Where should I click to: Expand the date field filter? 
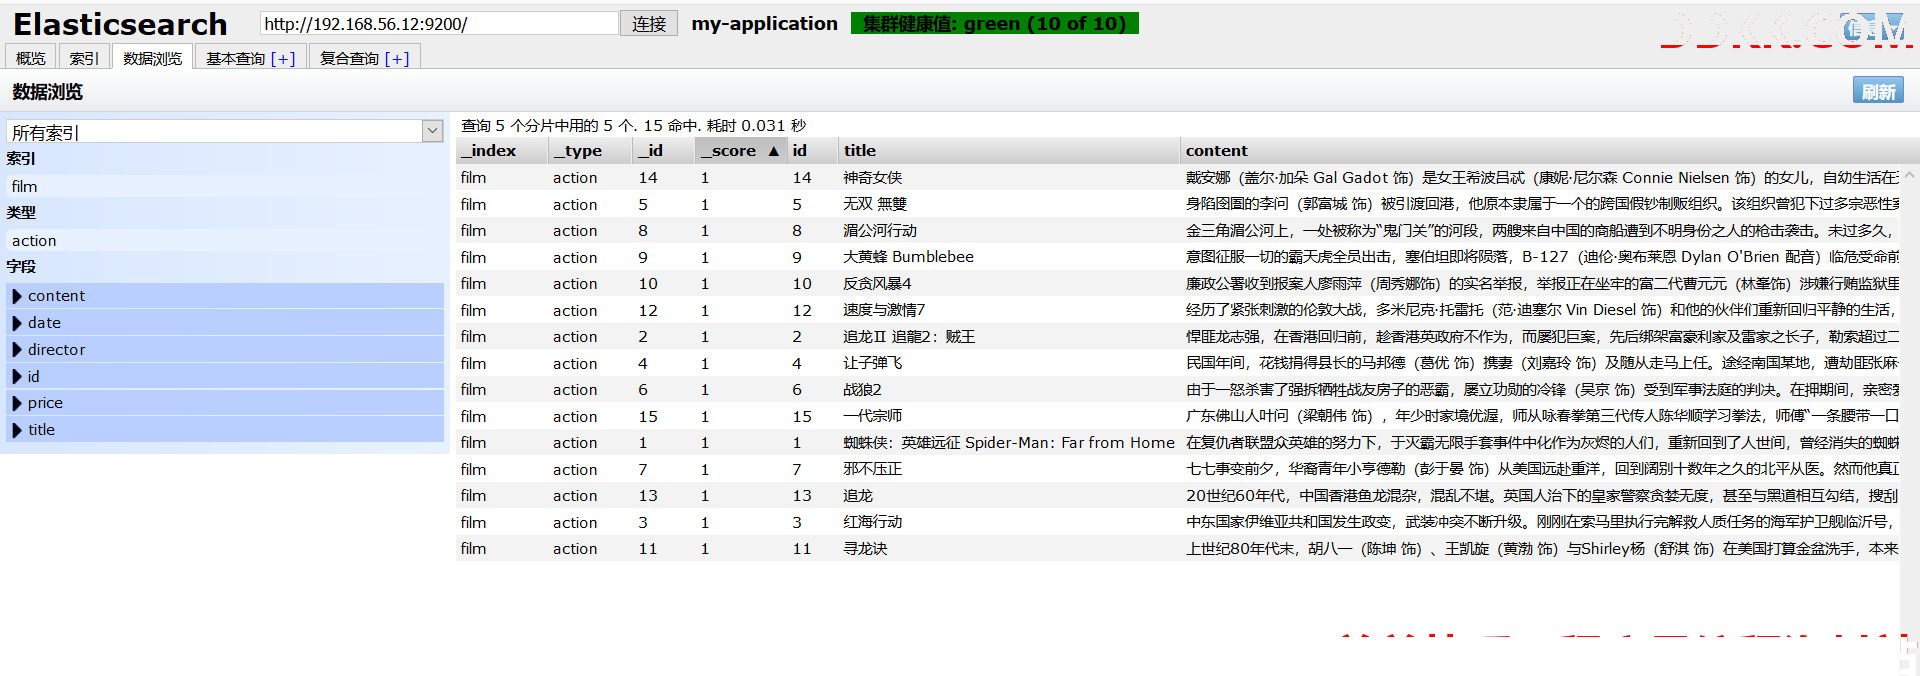(x=225, y=323)
